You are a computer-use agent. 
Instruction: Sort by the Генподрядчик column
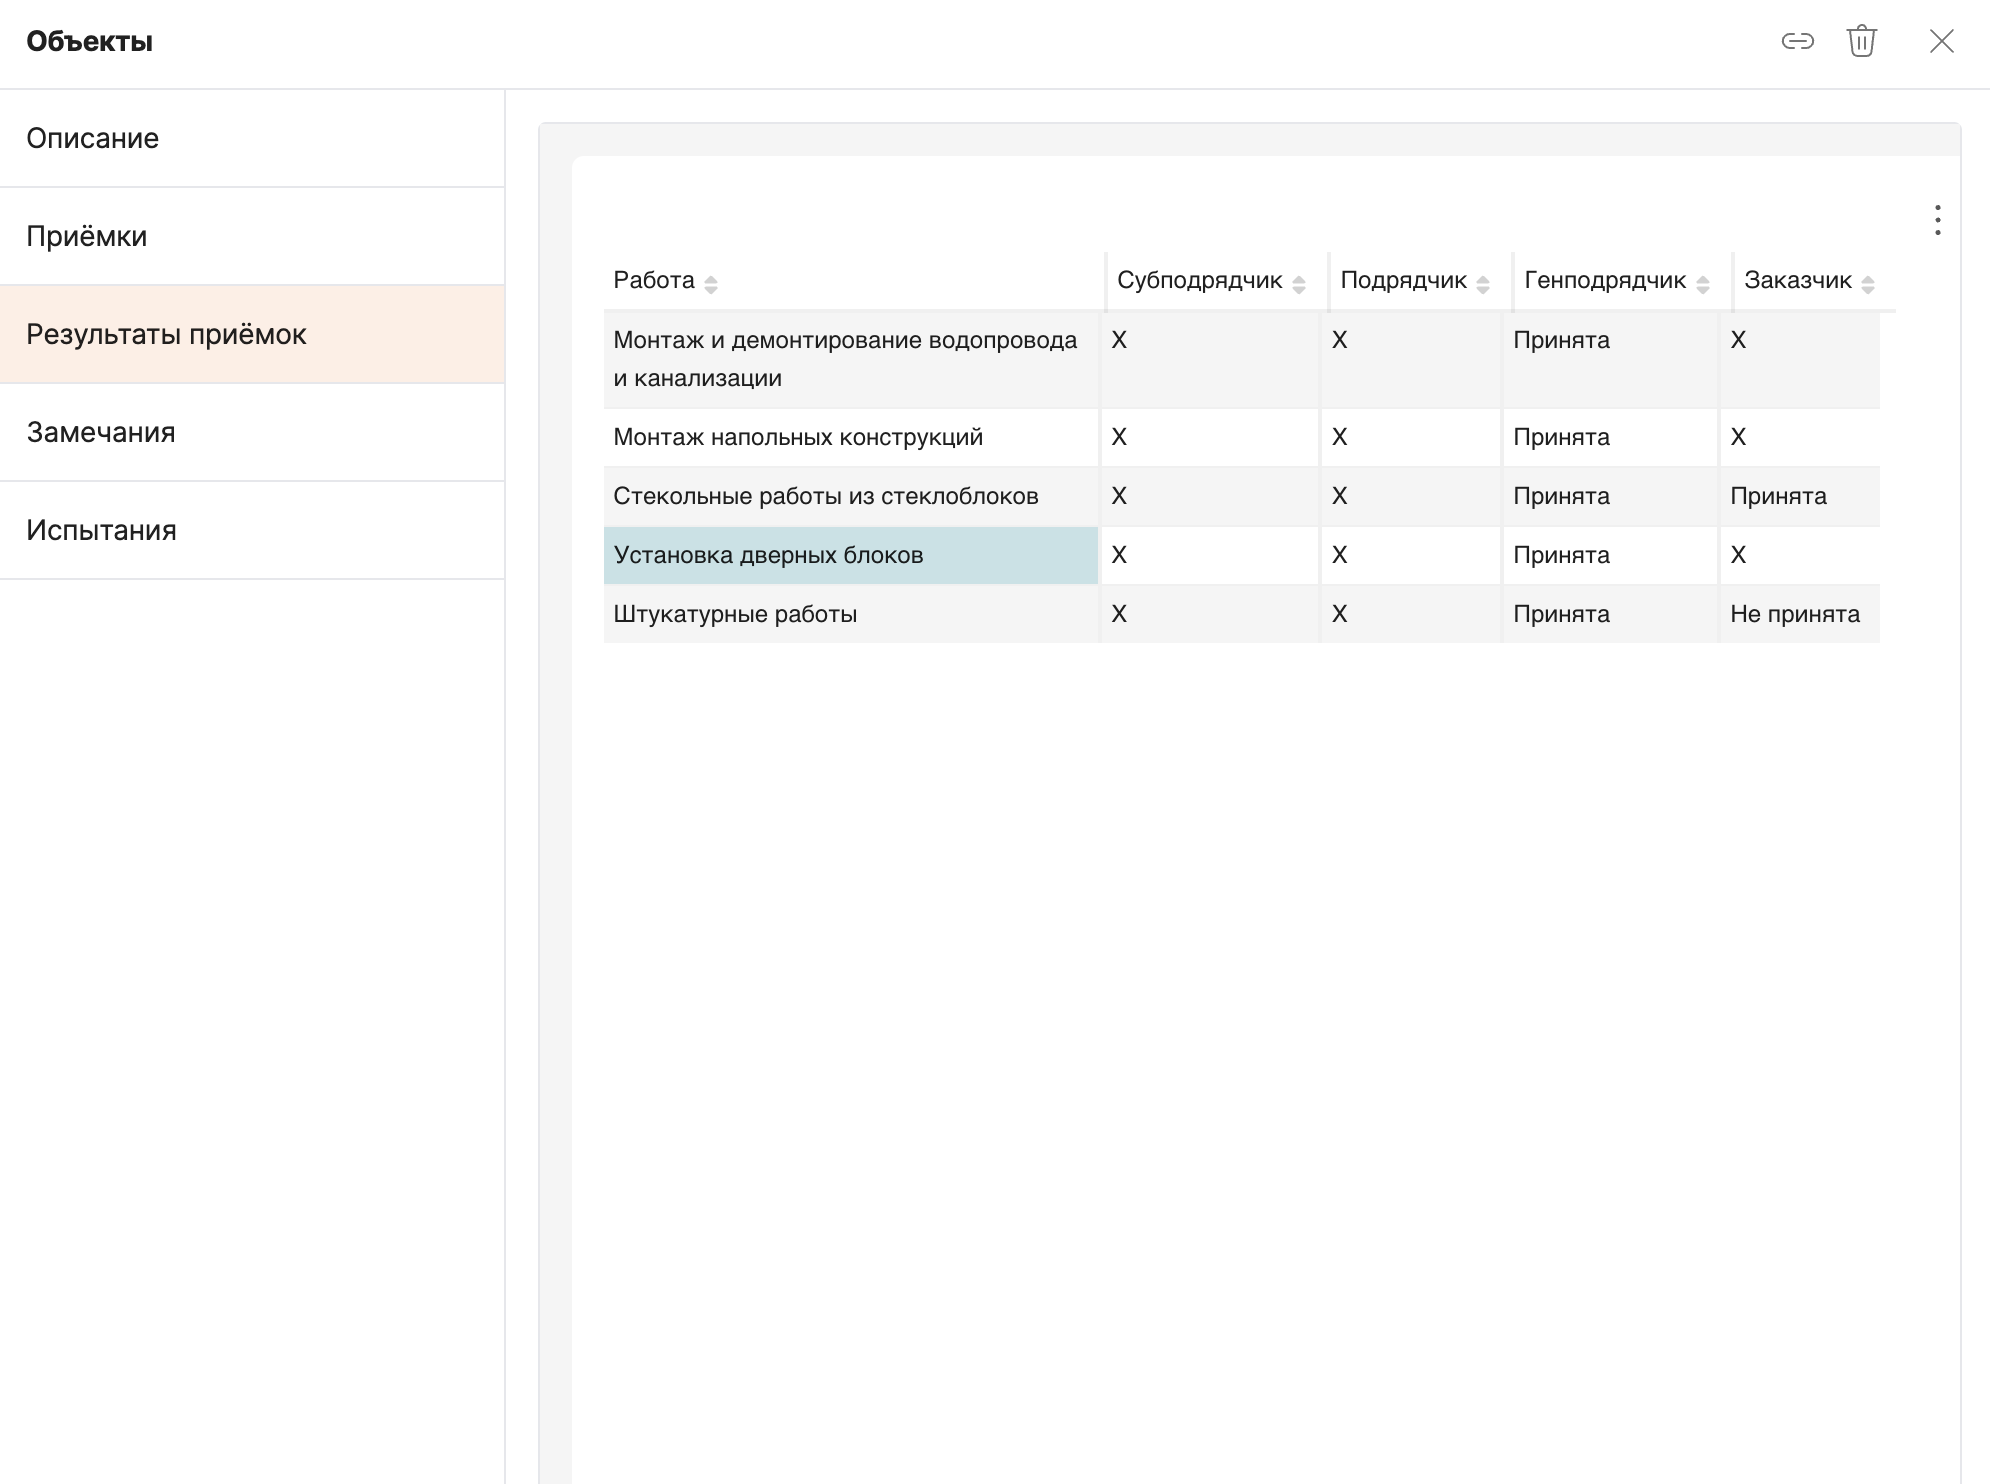point(1702,284)
